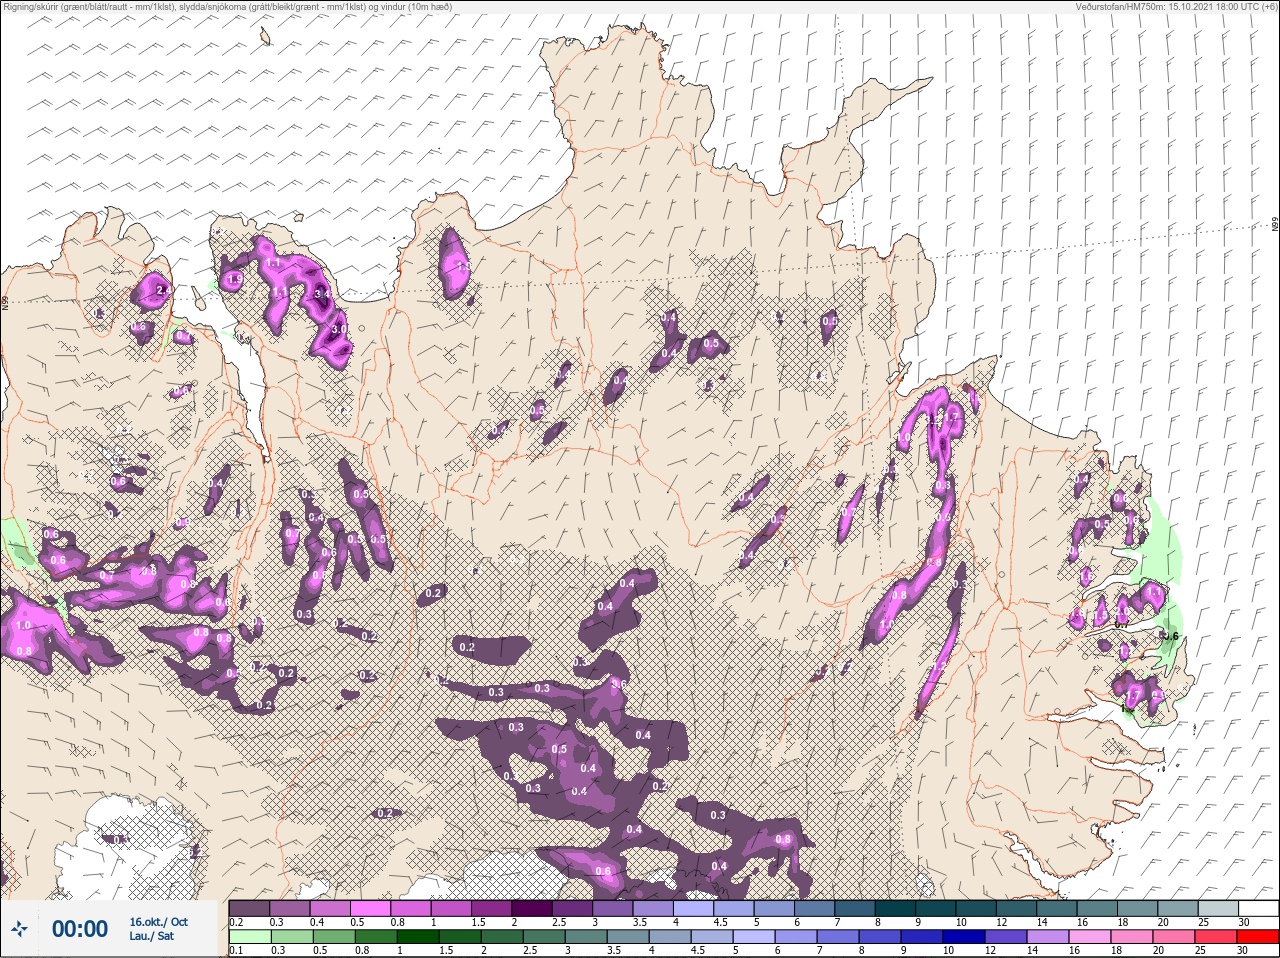Click the '3.4' precipitation value on the map
Screen dimensions: 1280x958
tap(322, 294)
